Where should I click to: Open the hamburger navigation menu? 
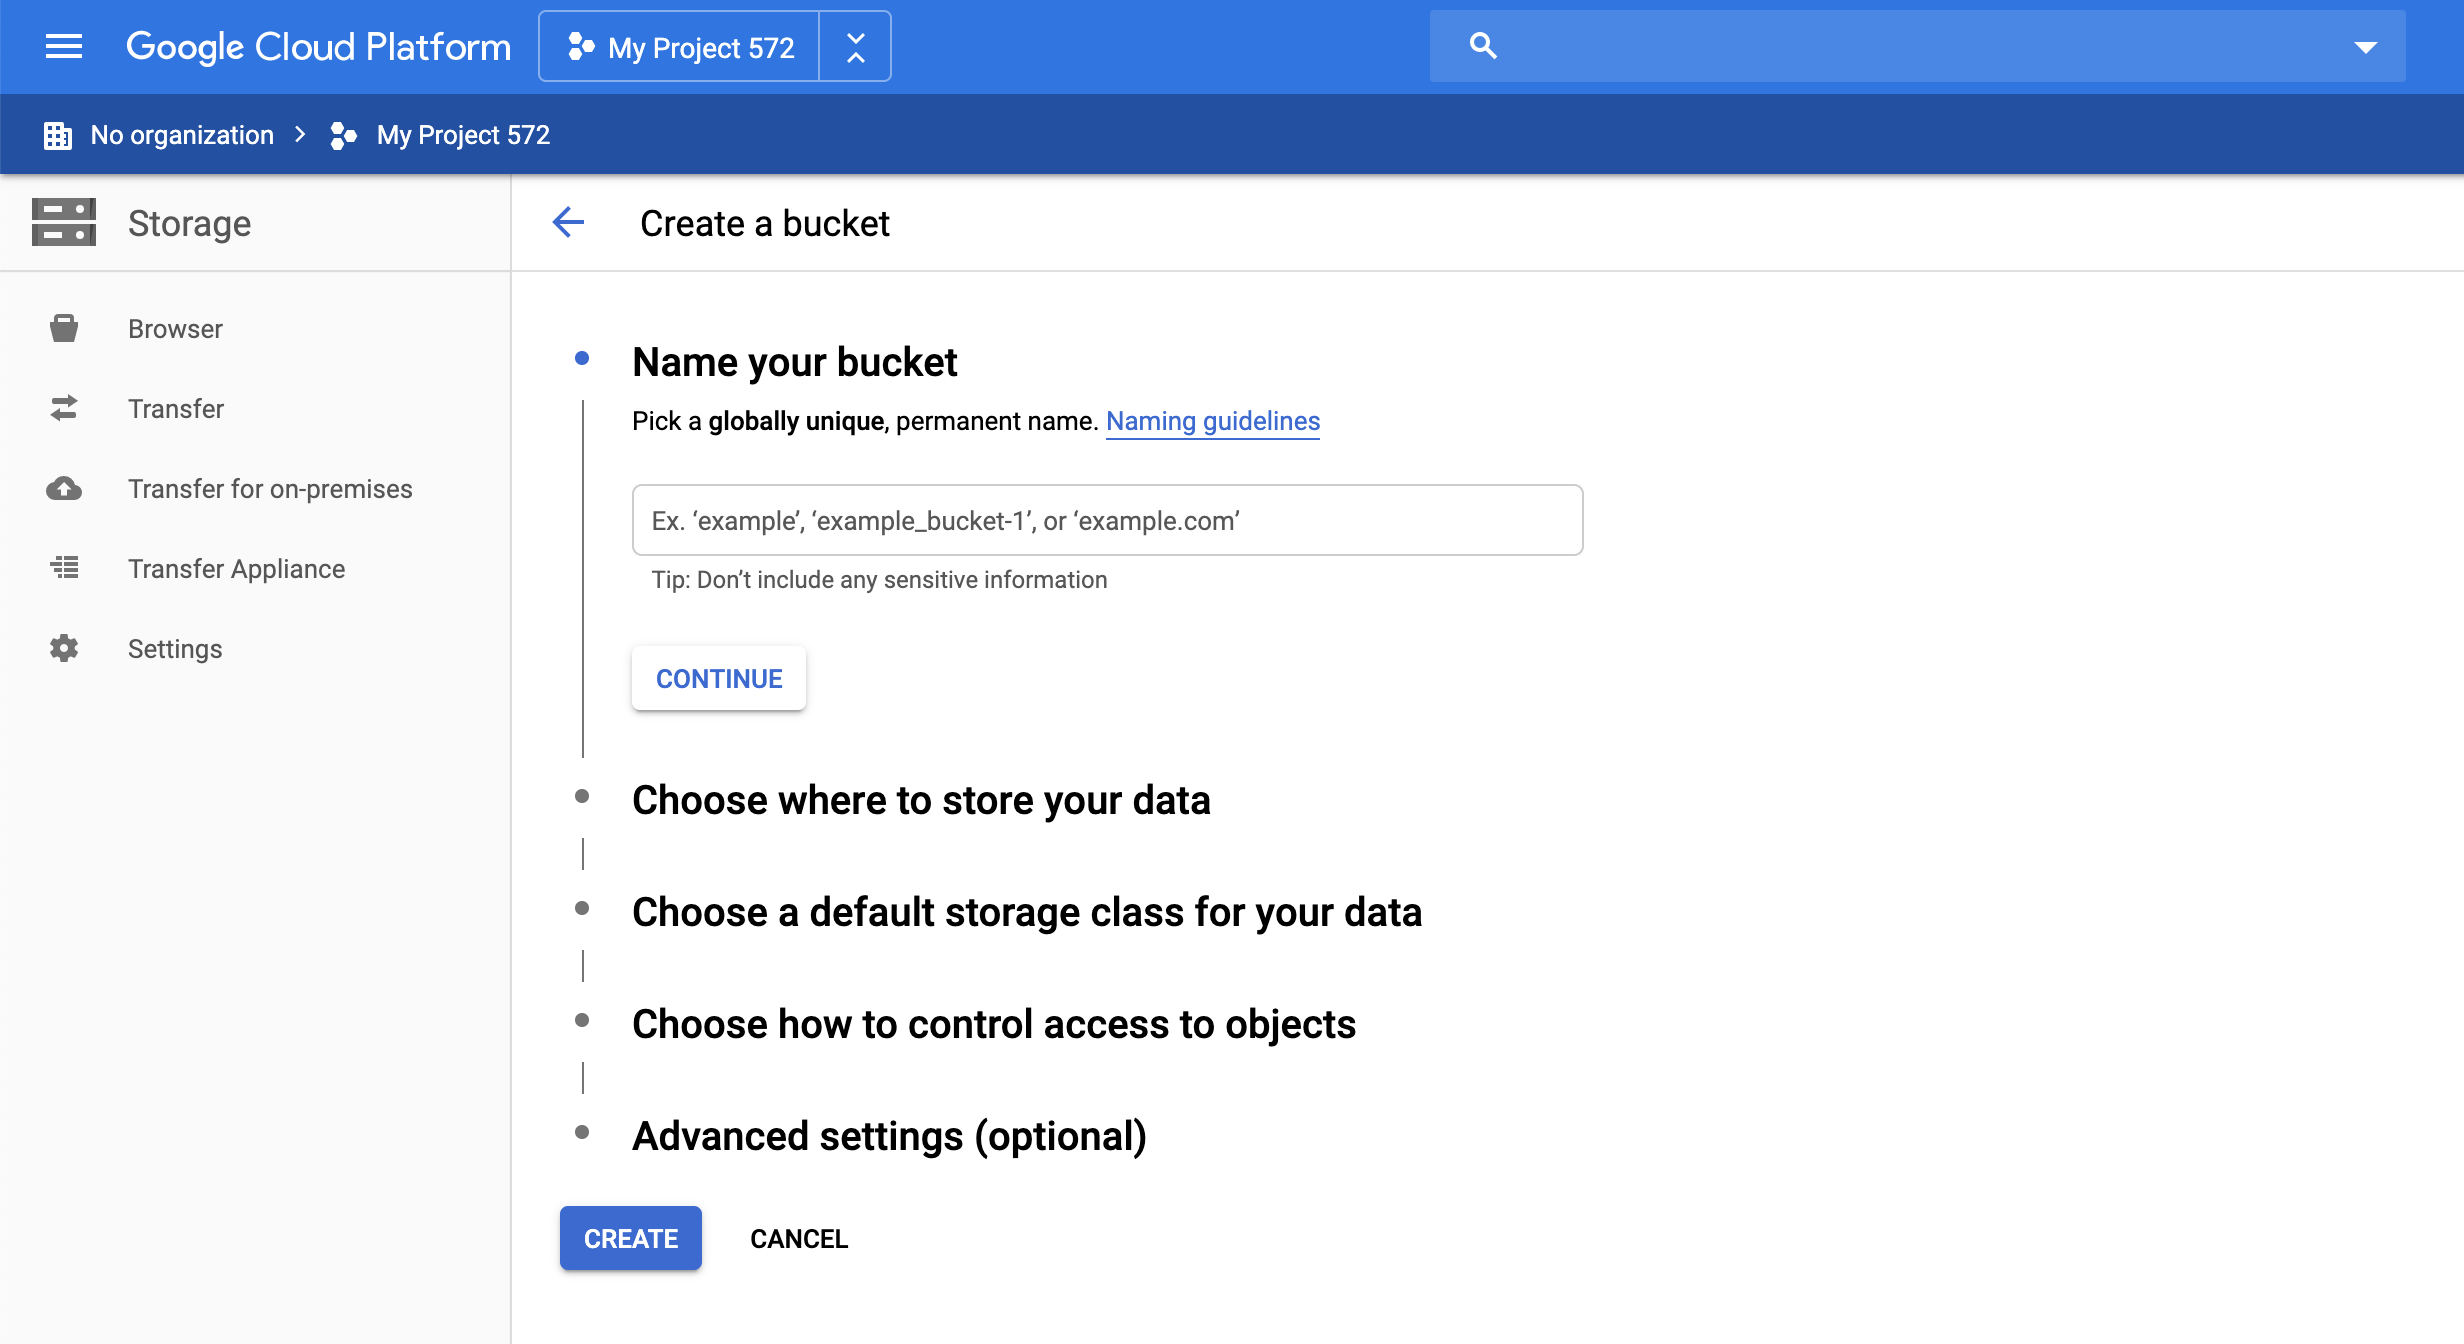(x=64, y=46)
